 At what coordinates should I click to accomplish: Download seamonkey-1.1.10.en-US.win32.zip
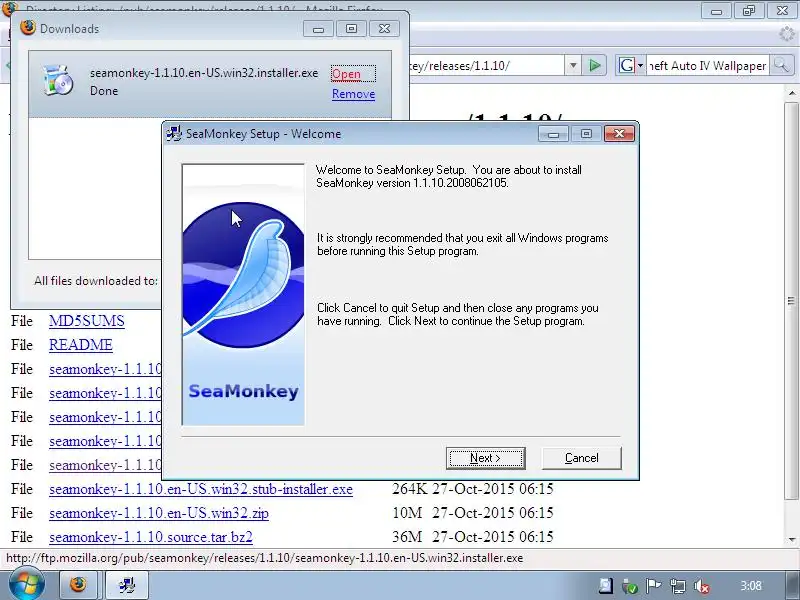tap(159, 513)
